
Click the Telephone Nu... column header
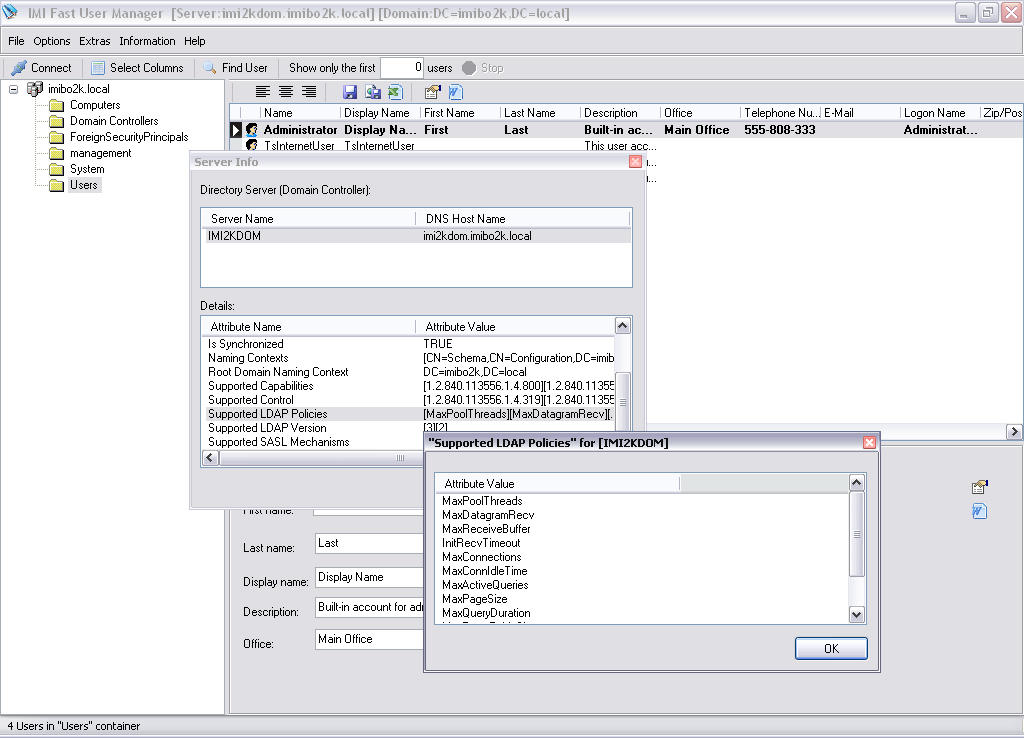coord(780,113)
